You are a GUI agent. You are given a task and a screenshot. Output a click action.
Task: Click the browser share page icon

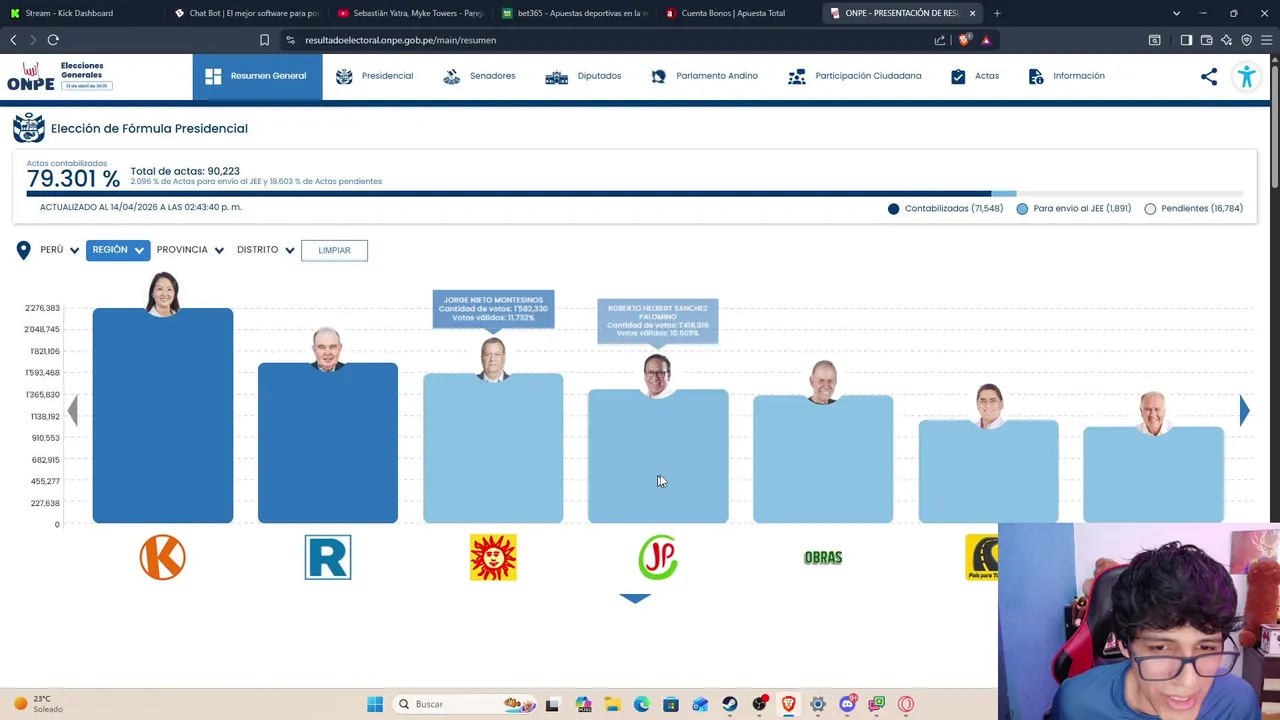940,40
